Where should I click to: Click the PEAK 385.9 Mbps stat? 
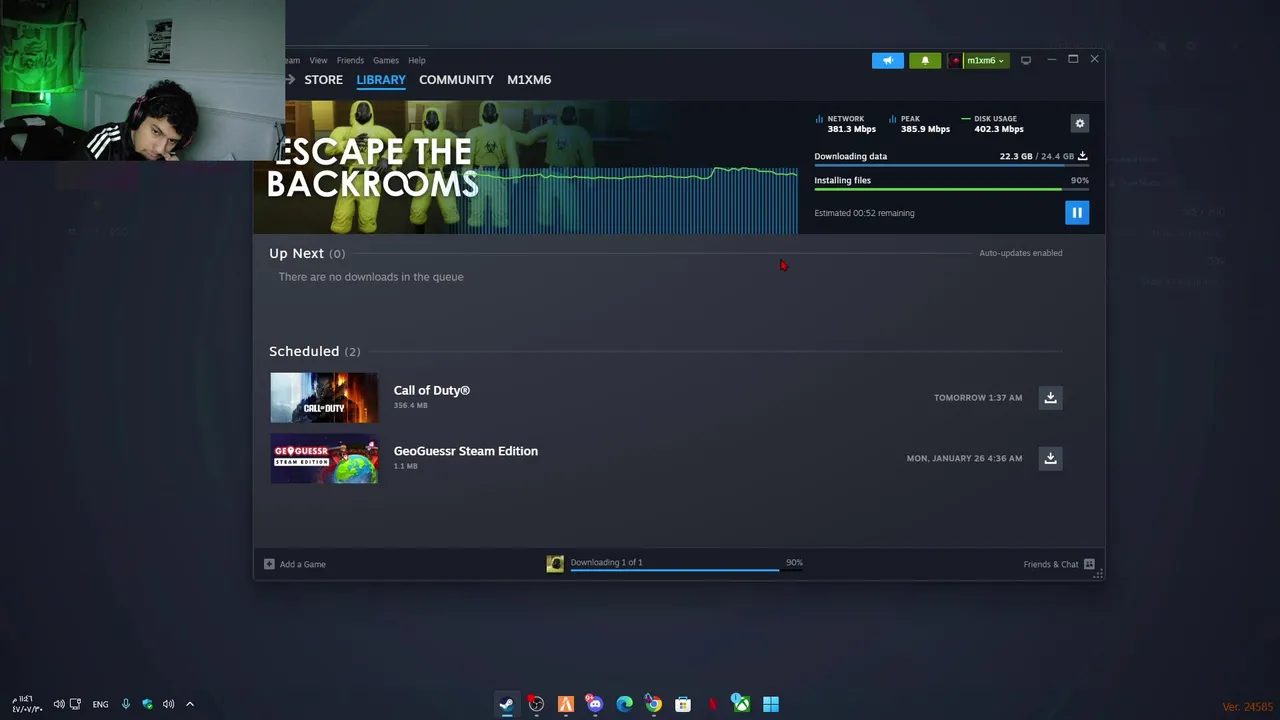(919, 124)
